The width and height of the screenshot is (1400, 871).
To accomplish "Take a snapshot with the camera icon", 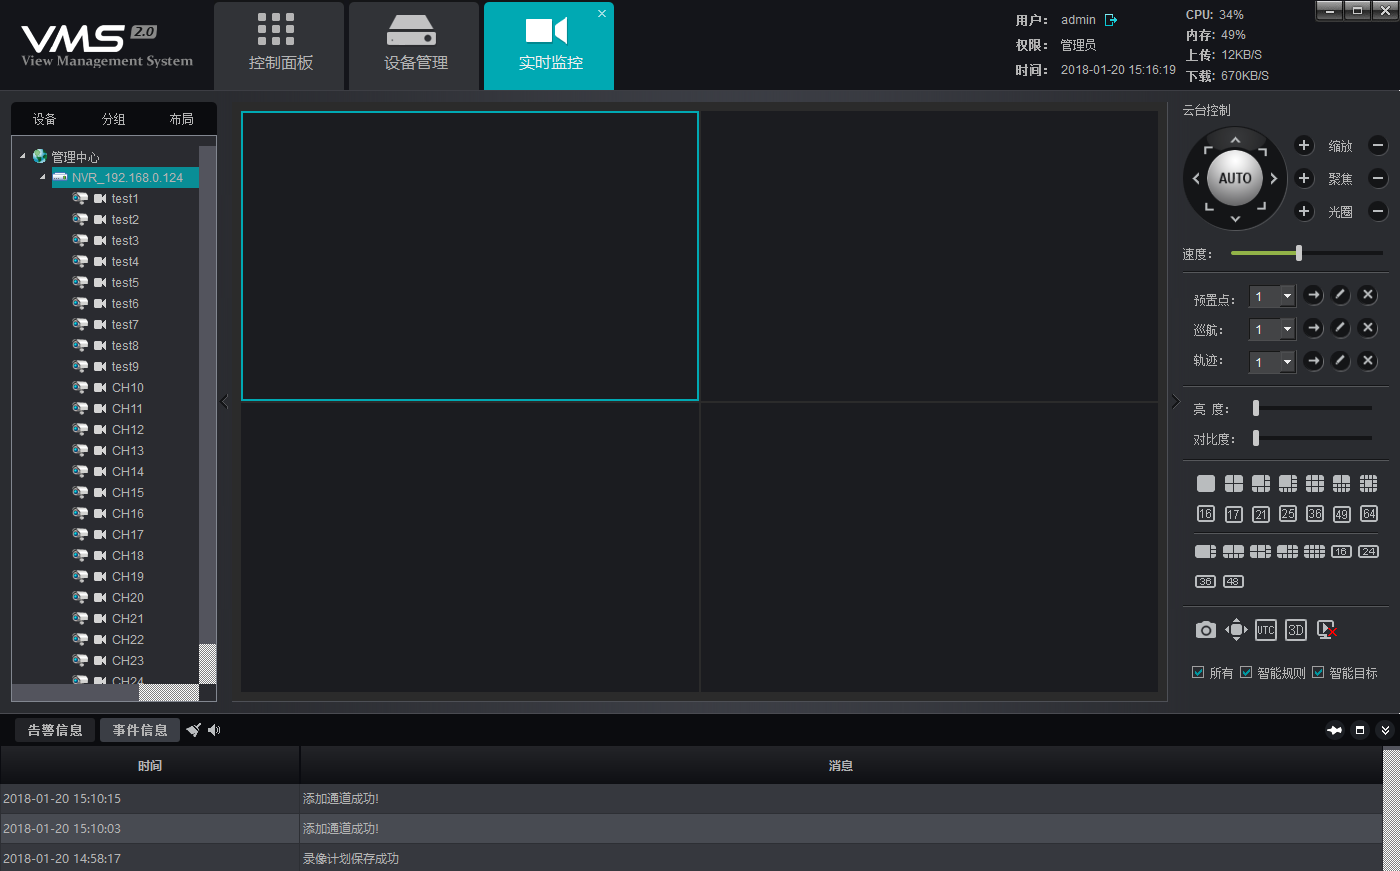I will pyautogui.click(x=1206, y=630).
